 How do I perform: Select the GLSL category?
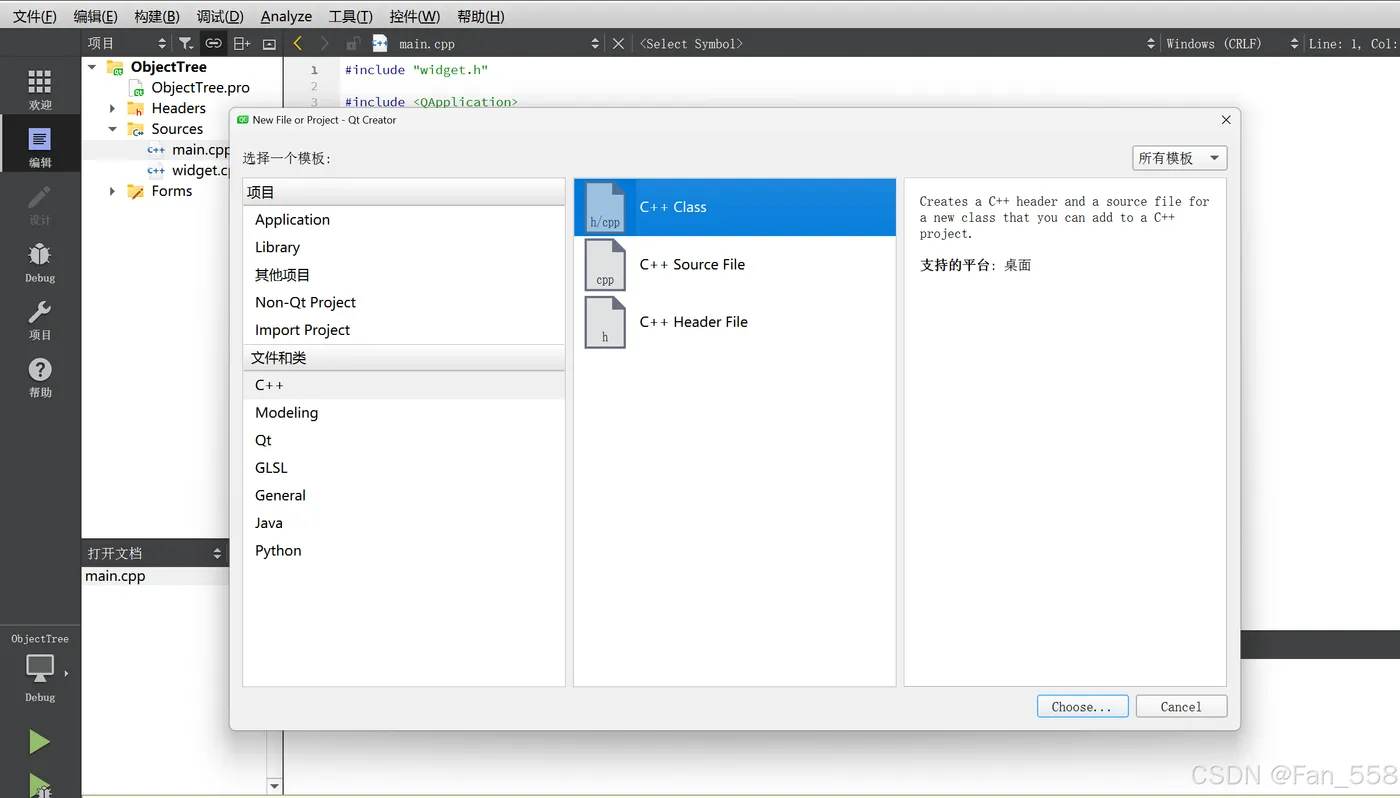pyautogui.click(x=404, y=468)
